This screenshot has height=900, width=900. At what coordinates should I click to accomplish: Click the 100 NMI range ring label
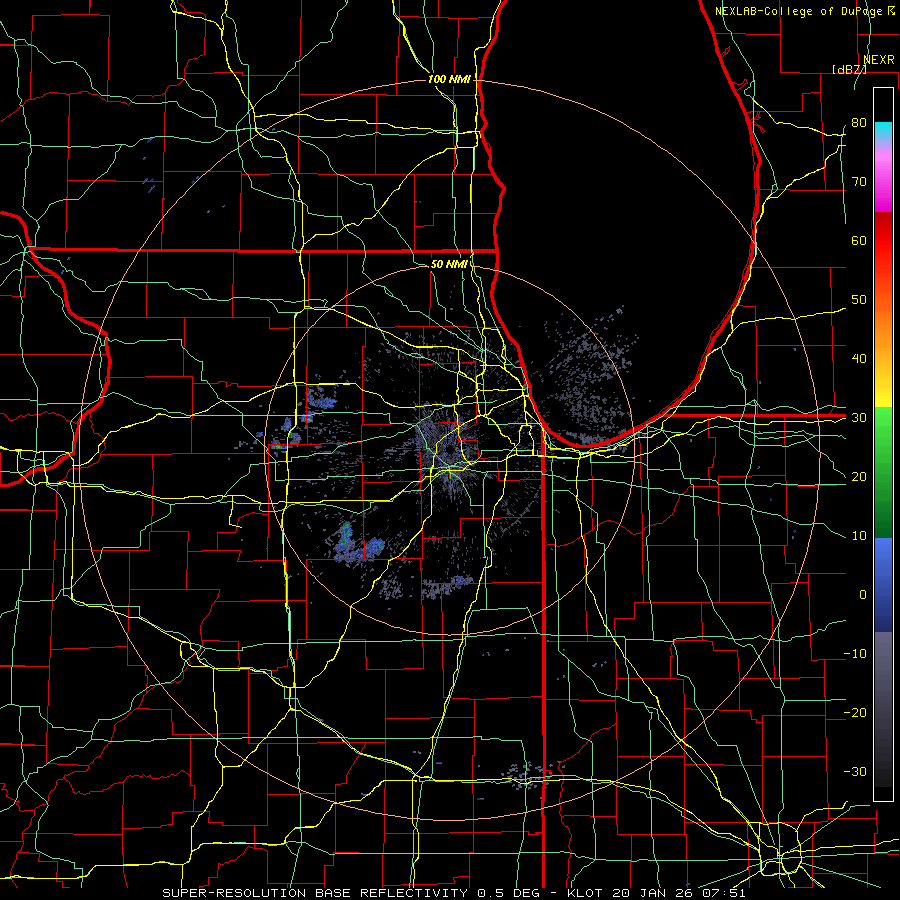pyautogui.click(x=449, y=79)
